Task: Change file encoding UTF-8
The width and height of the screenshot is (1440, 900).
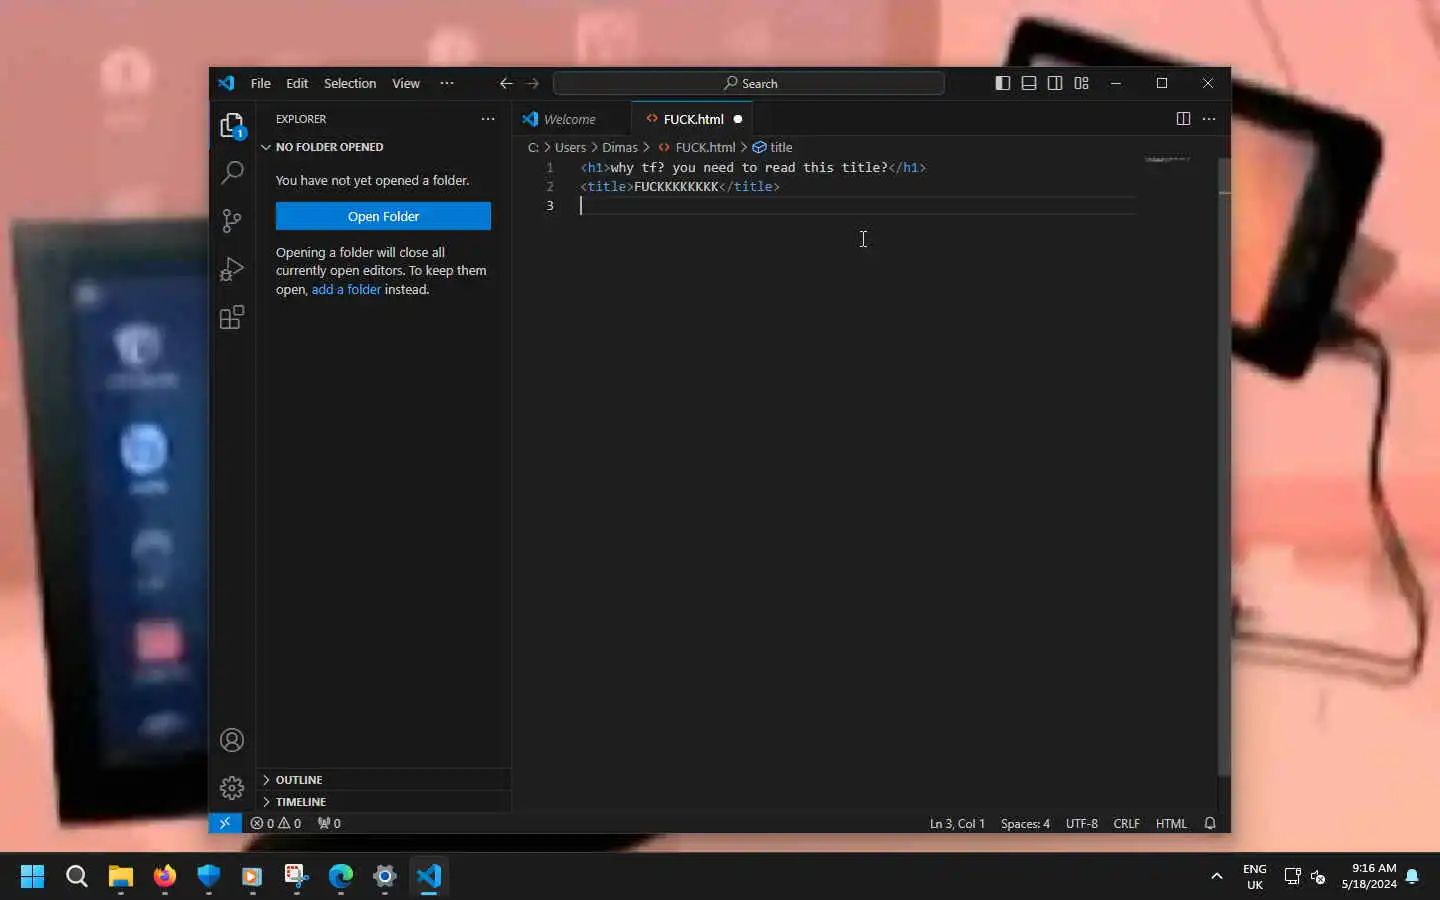Action: (1081, 824)
